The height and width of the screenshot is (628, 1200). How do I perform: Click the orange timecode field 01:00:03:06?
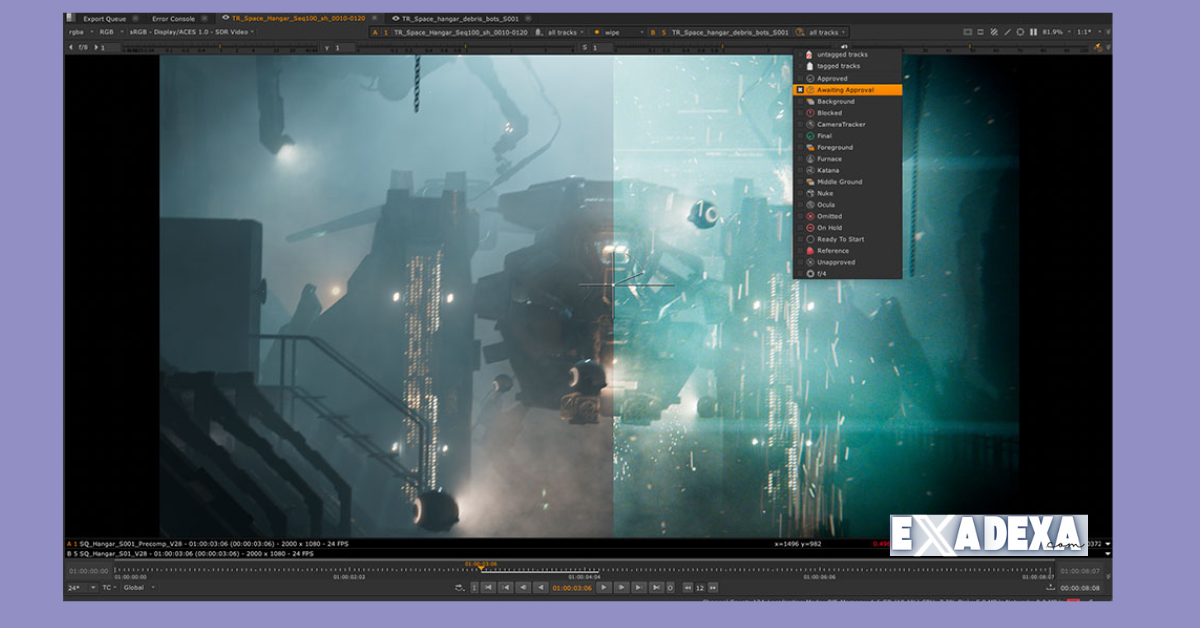(x=571, y=587)
